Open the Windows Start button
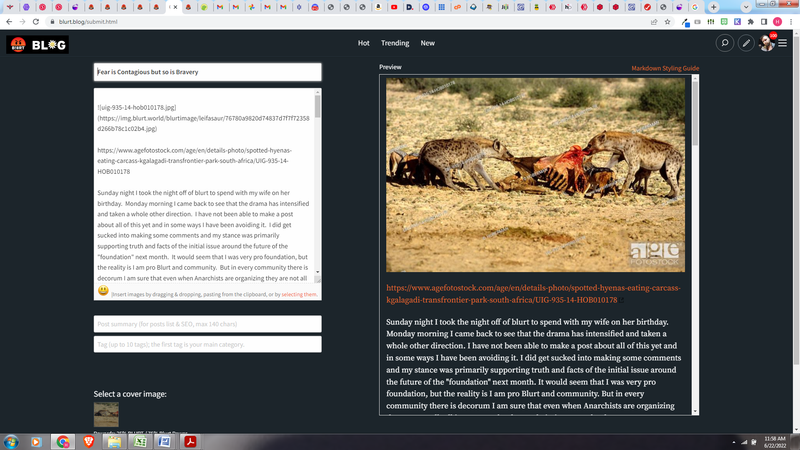The height and width of the screenshot is (450, 800). pyautogui.click(x=11, y=442)
